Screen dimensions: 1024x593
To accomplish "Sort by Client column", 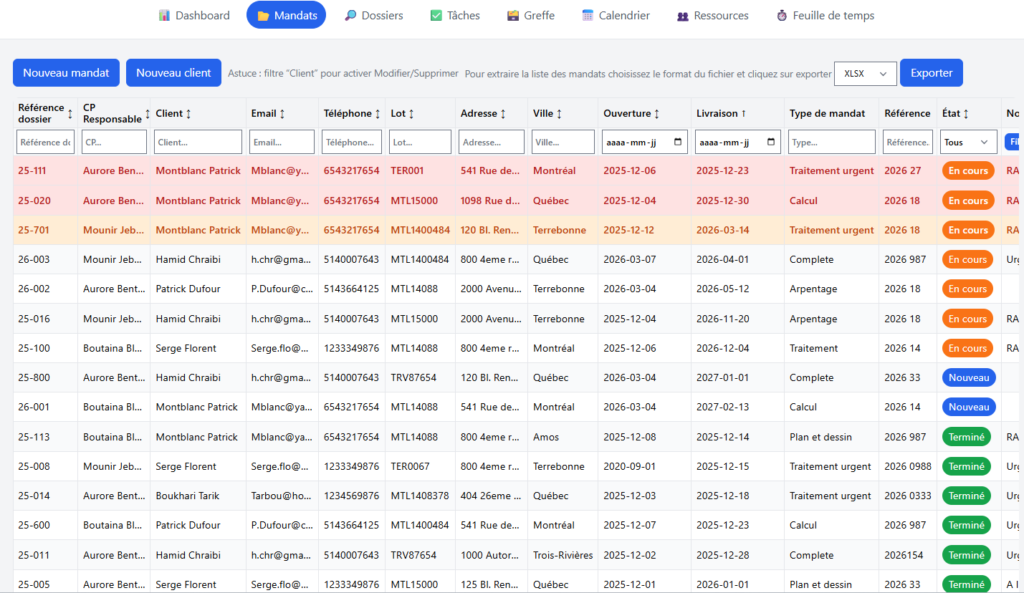I will pyautogui.click(x=188, y=114).
